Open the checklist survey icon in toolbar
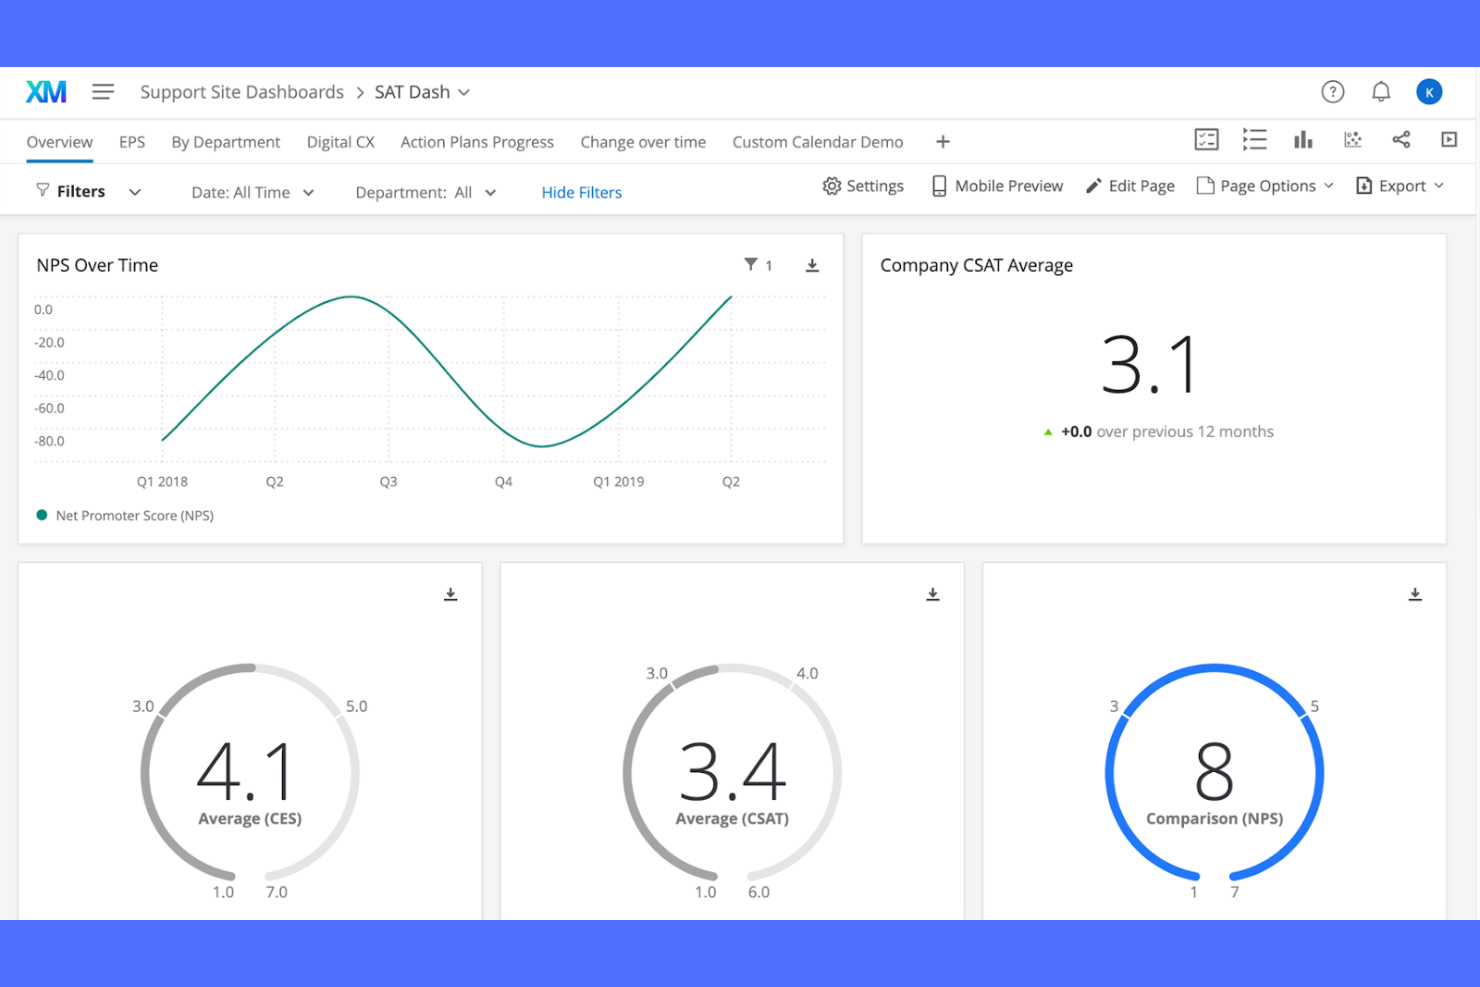The image size is (1480, 987). pos(1206,140)
